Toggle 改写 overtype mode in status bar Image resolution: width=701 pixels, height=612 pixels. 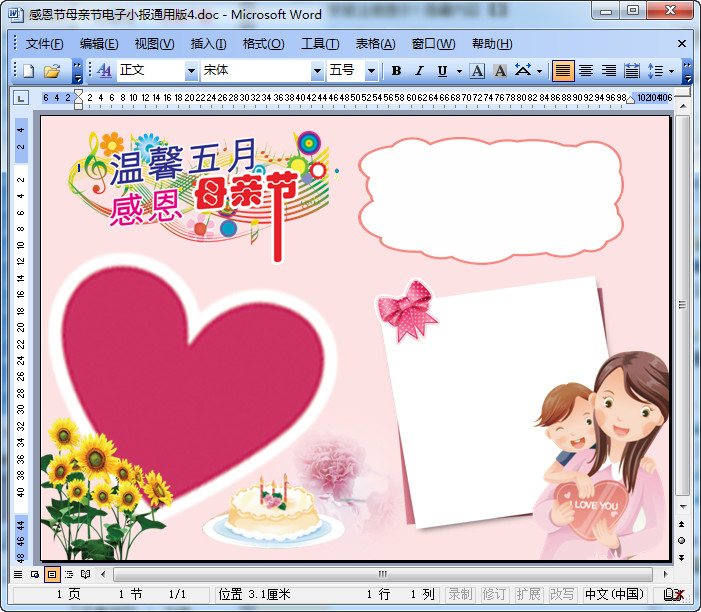point(562,595)
